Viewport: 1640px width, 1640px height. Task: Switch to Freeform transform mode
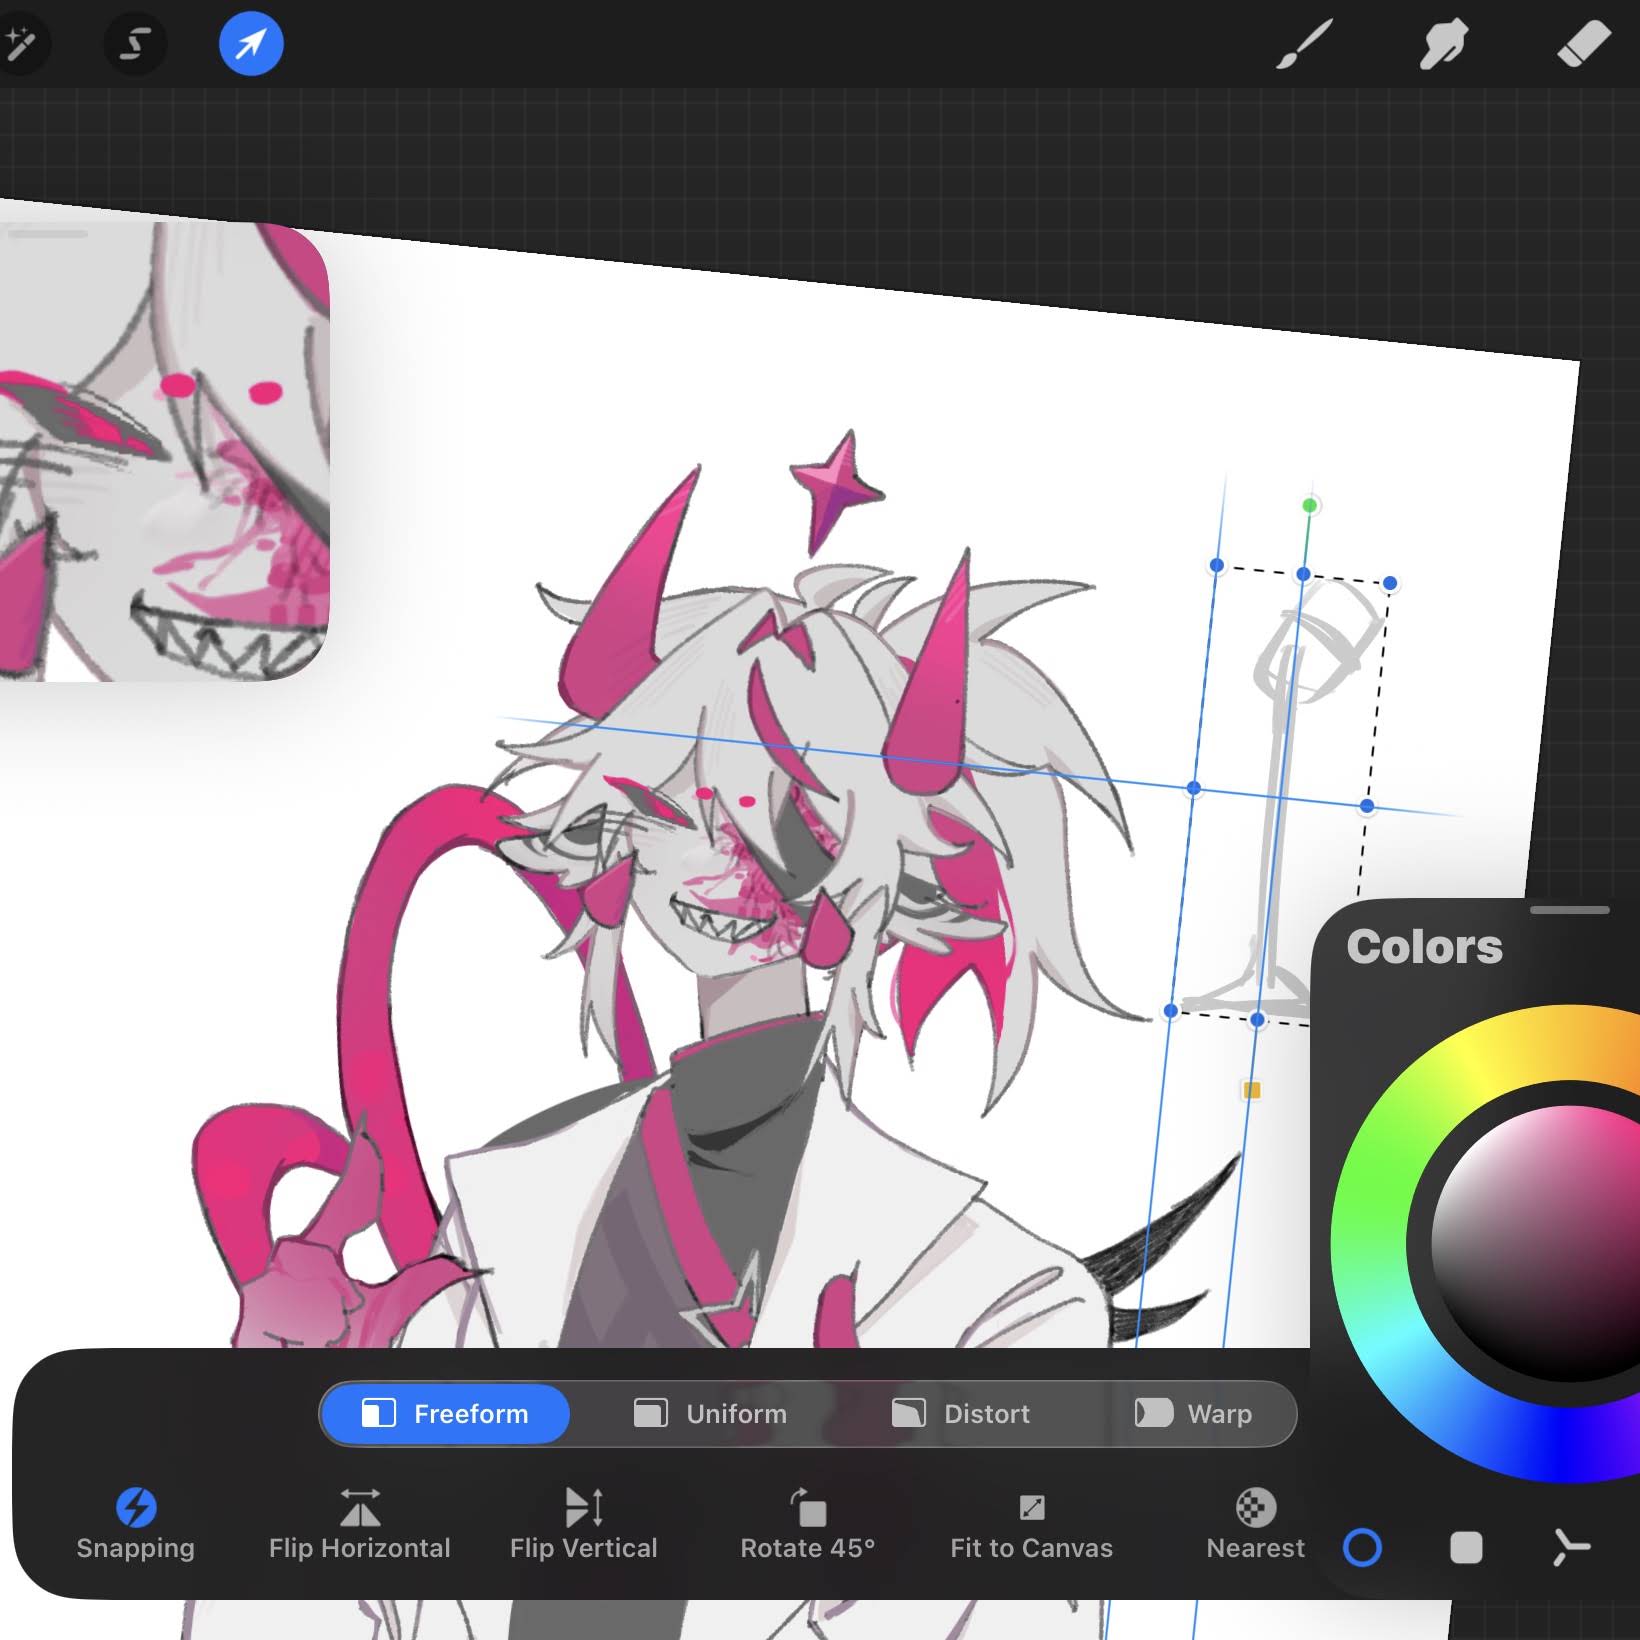[445, 1413]
